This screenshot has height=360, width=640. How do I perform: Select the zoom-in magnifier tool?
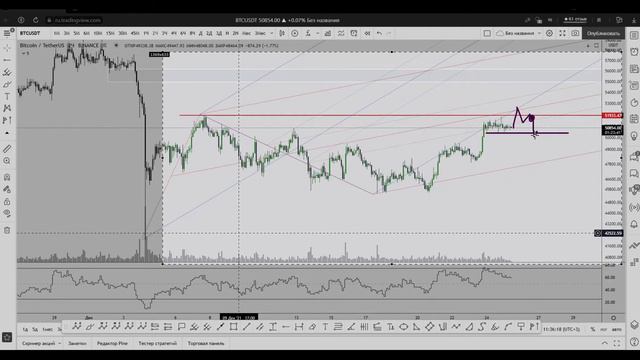[x=7, y=161]
